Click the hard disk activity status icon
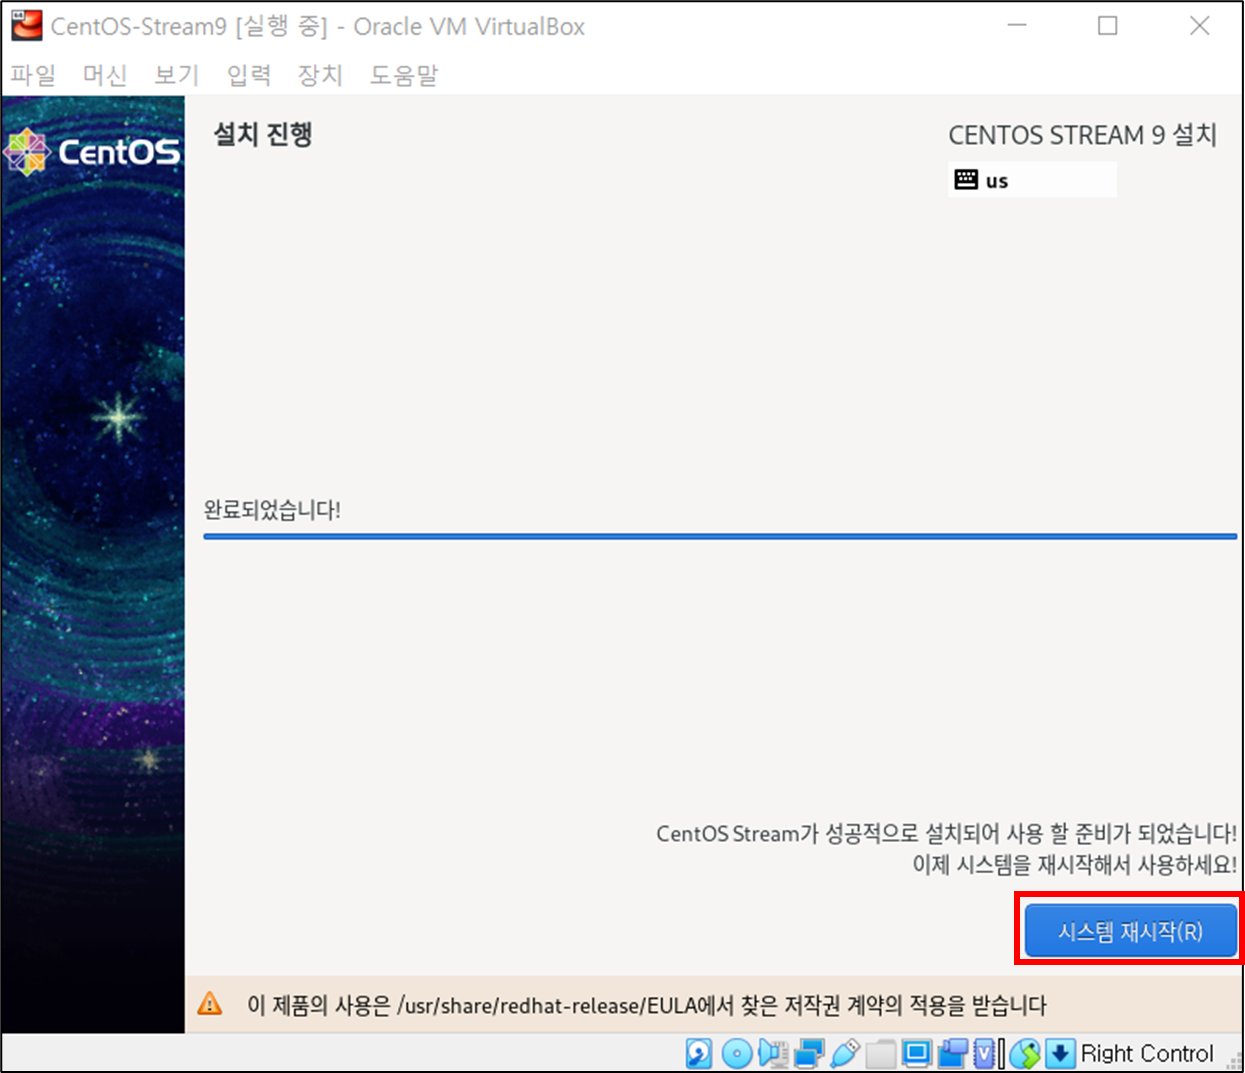Screen dimensions: 1245x1073 pos(699,1053)
